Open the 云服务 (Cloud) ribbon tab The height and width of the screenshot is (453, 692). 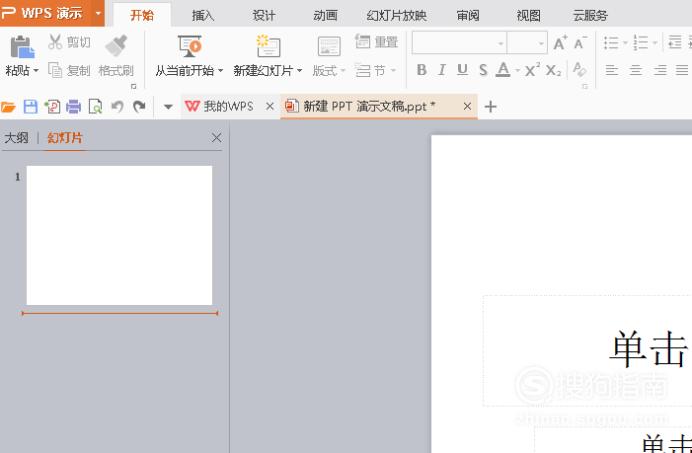coord(590,15)
